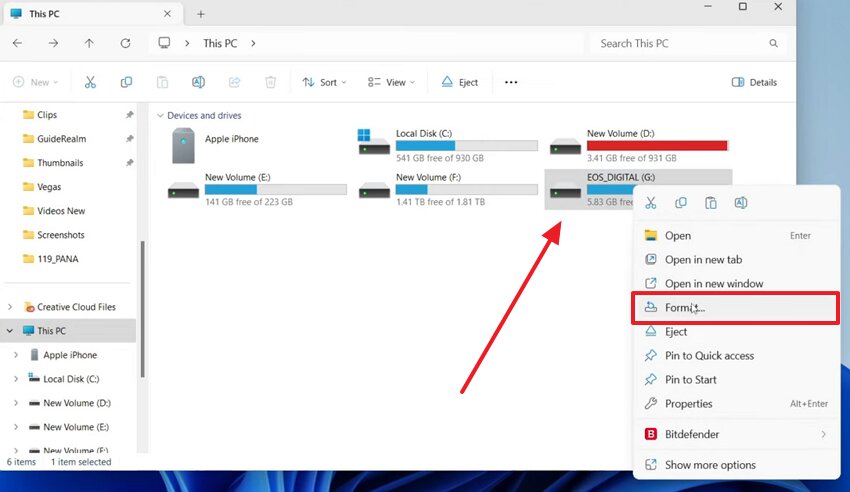
Task: Open the New dropdown
Action: pyautogui.click(x=35, y=82)
